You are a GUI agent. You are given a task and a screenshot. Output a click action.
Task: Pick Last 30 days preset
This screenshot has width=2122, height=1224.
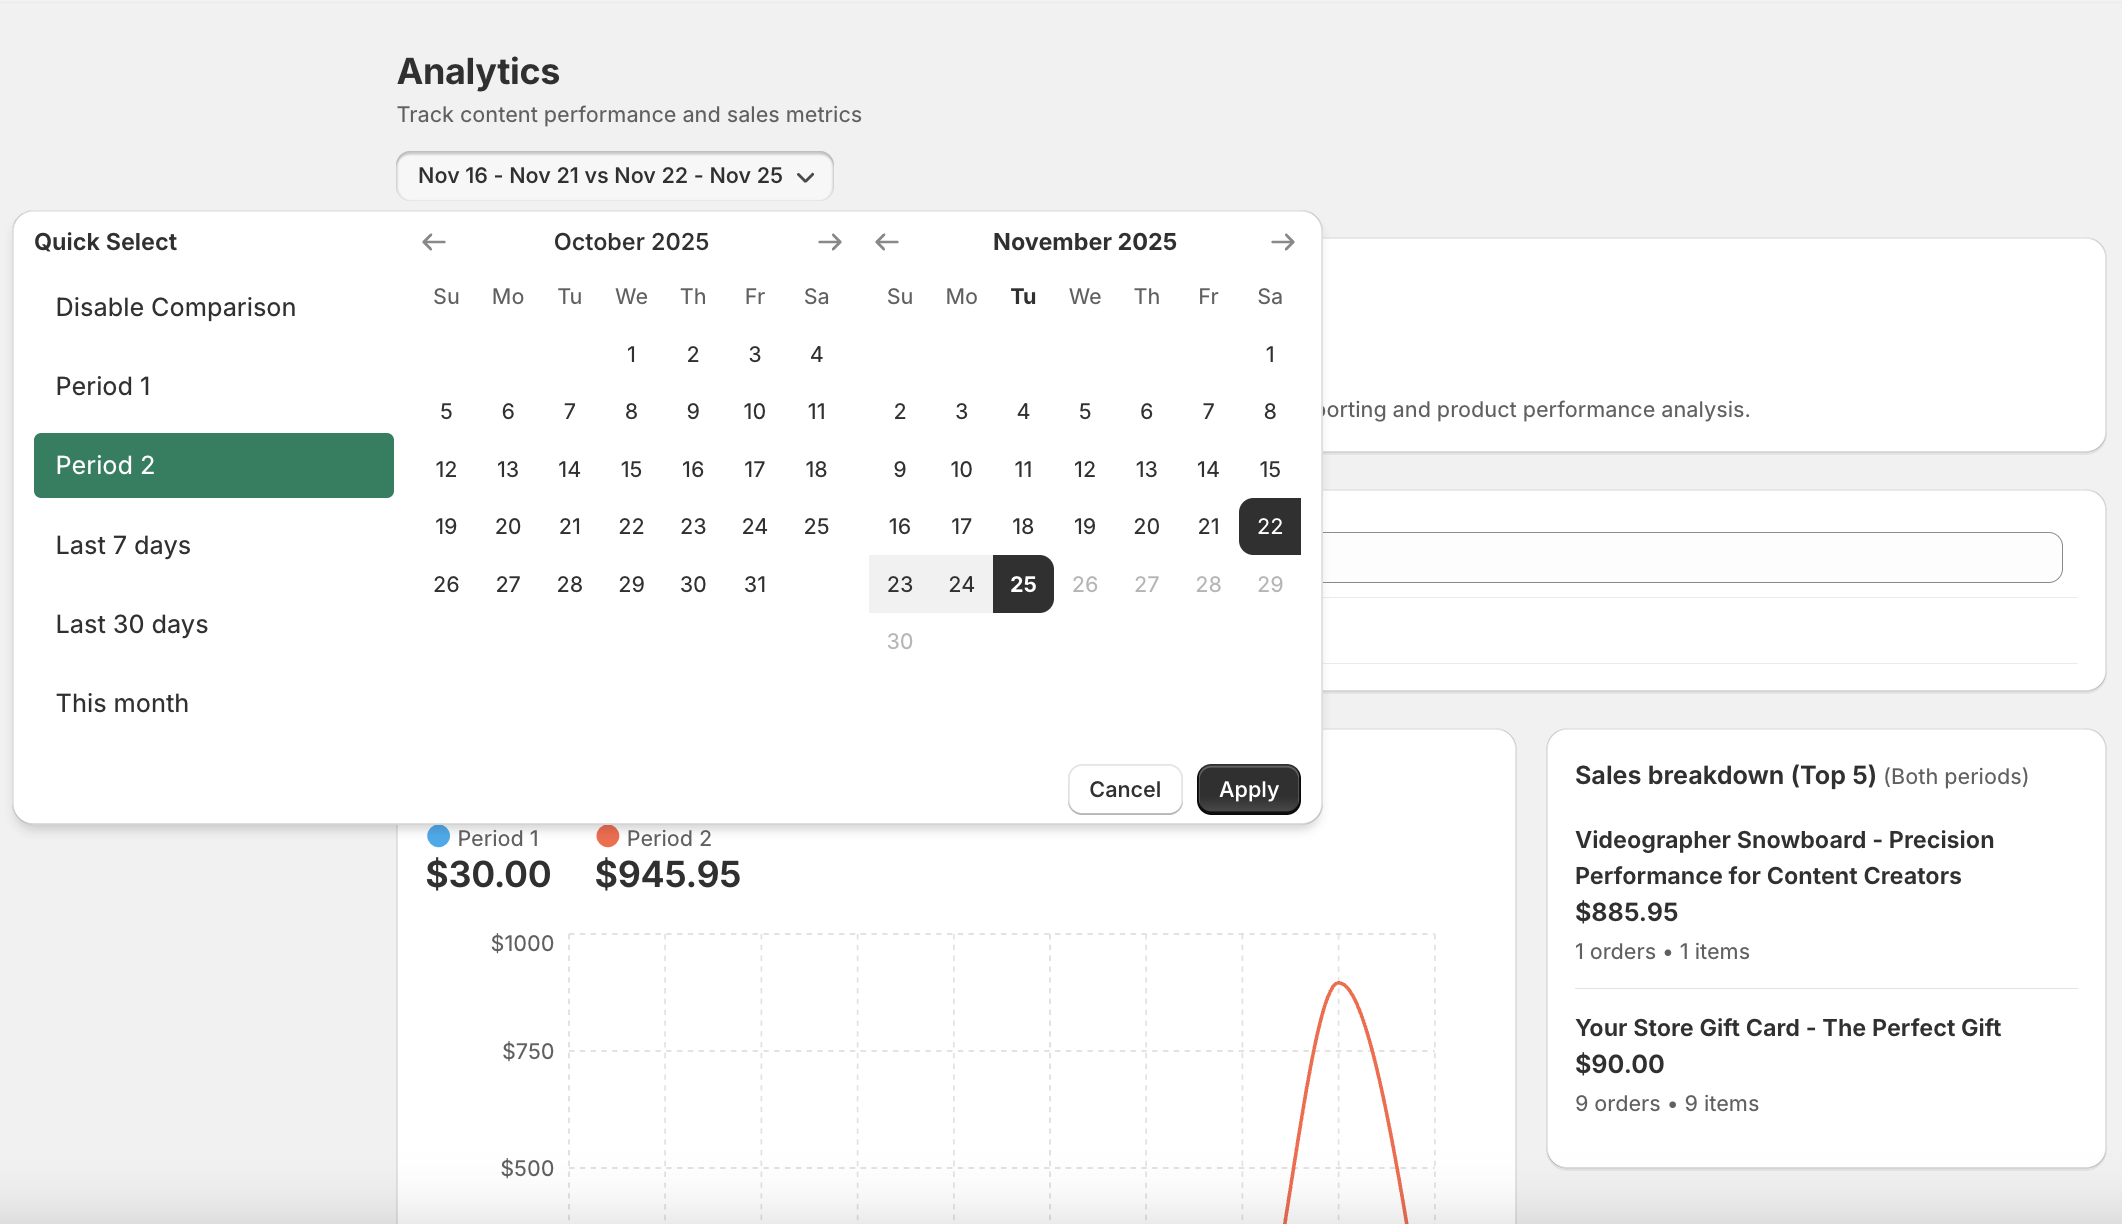click(132, 624)
